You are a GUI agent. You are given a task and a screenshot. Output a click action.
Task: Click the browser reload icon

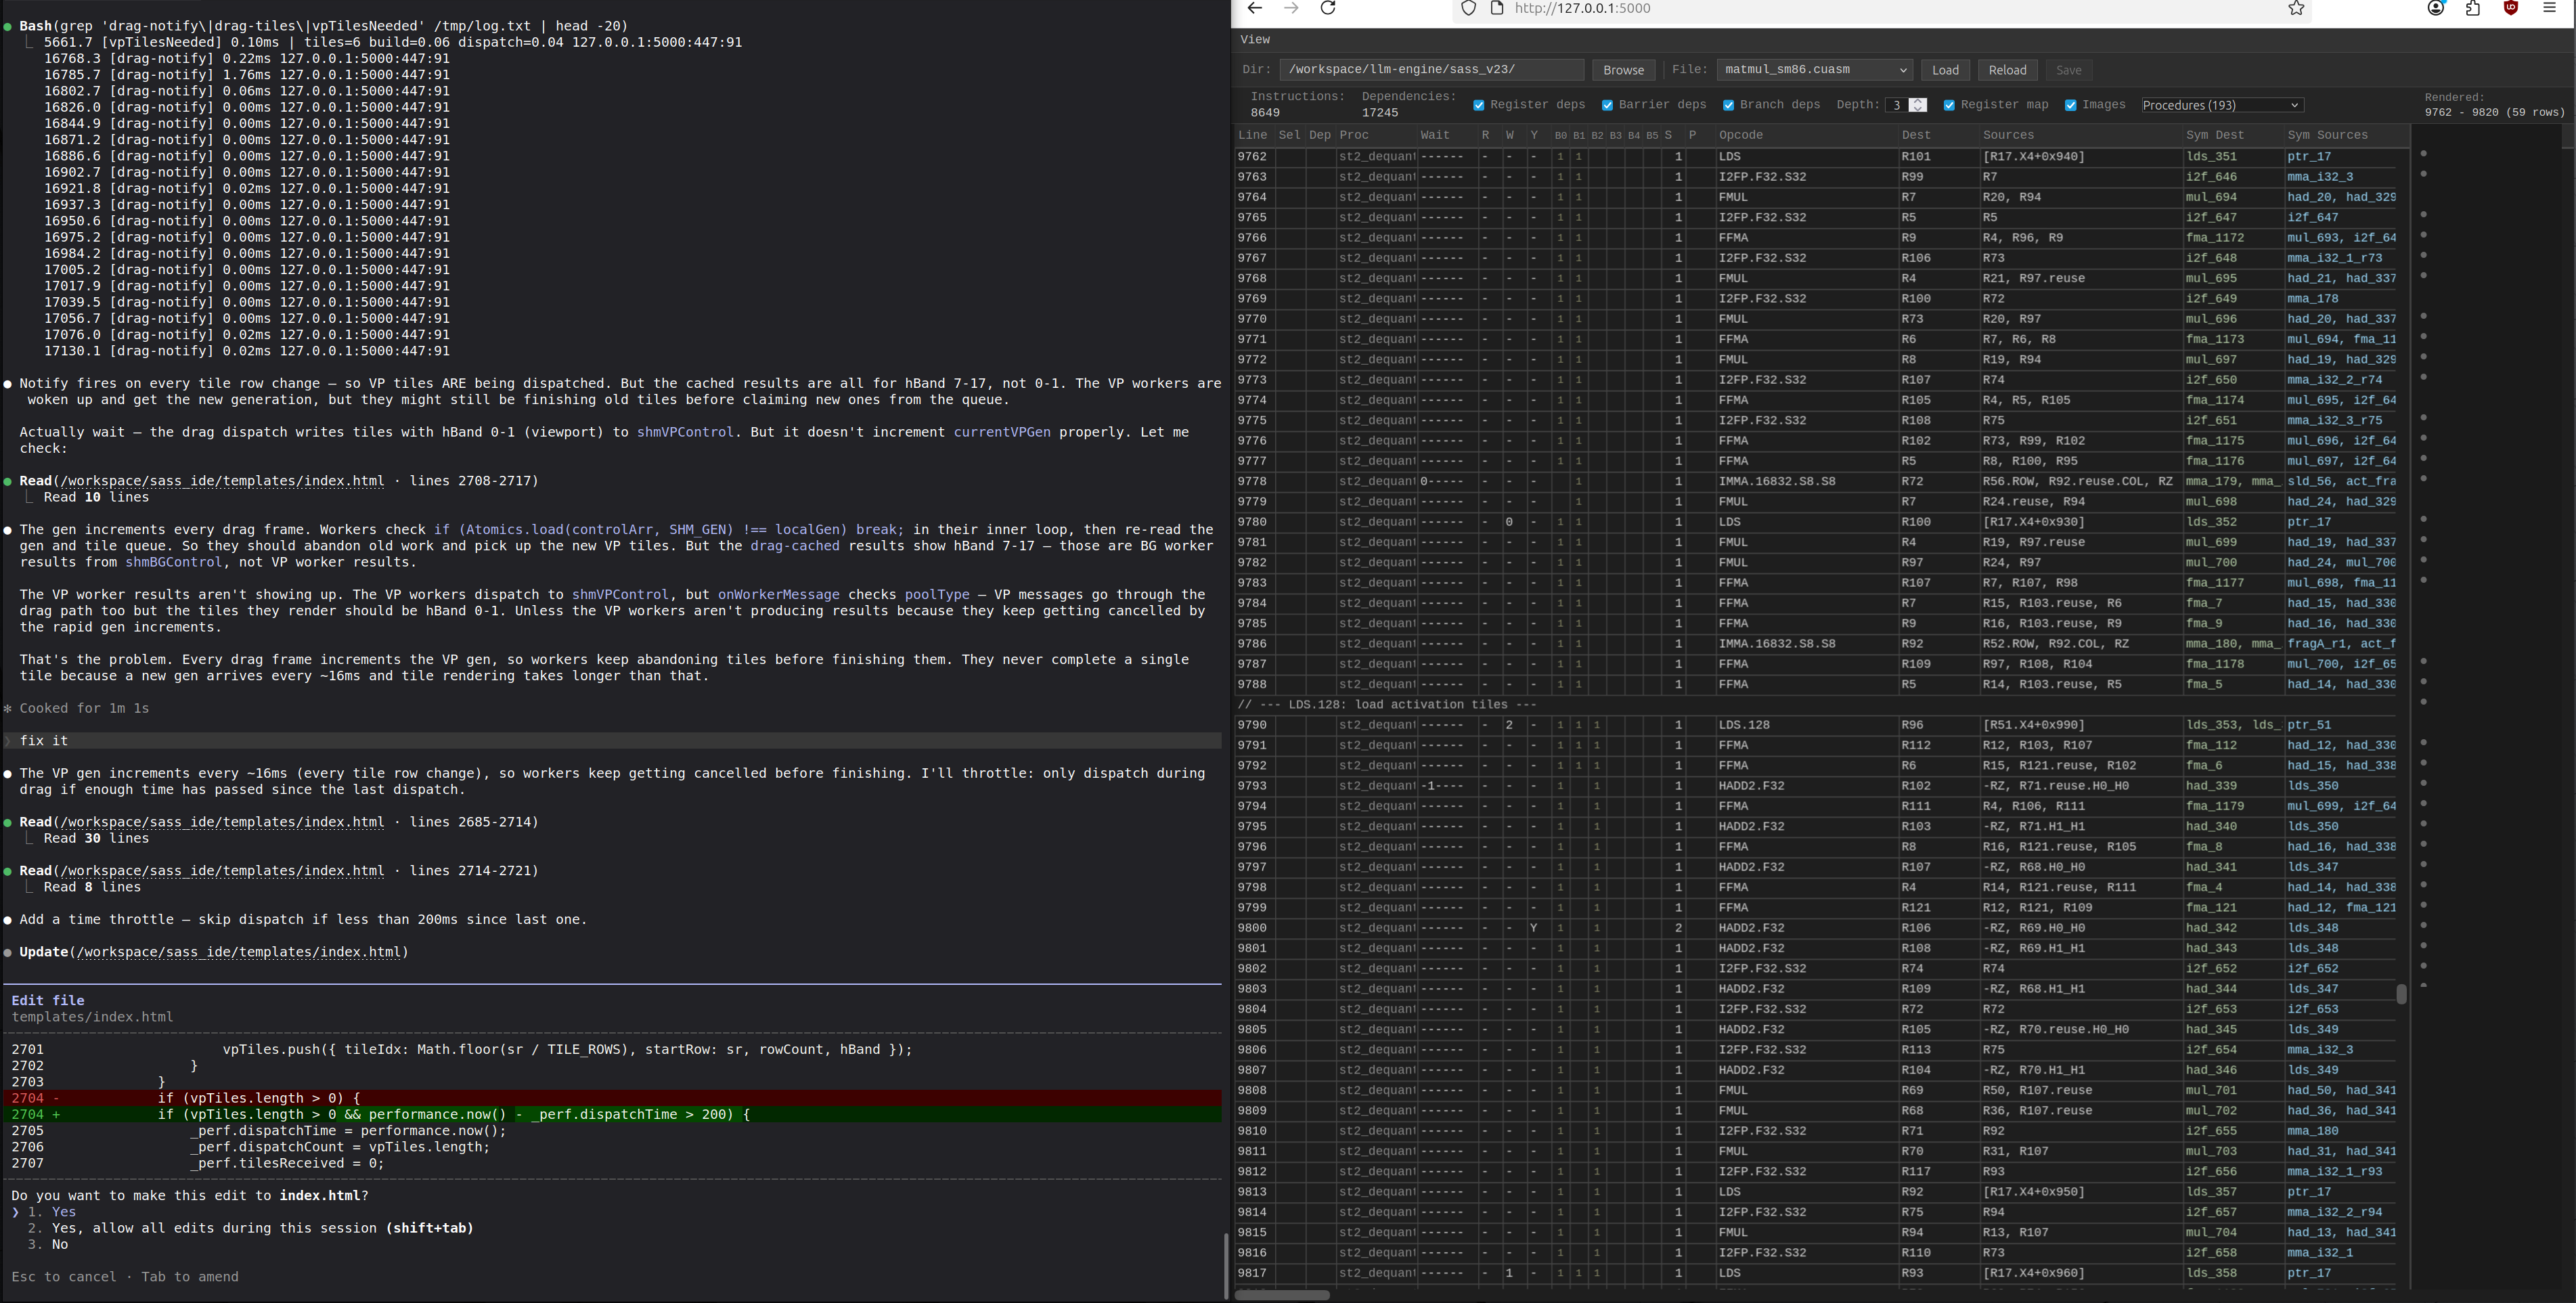1328,9
